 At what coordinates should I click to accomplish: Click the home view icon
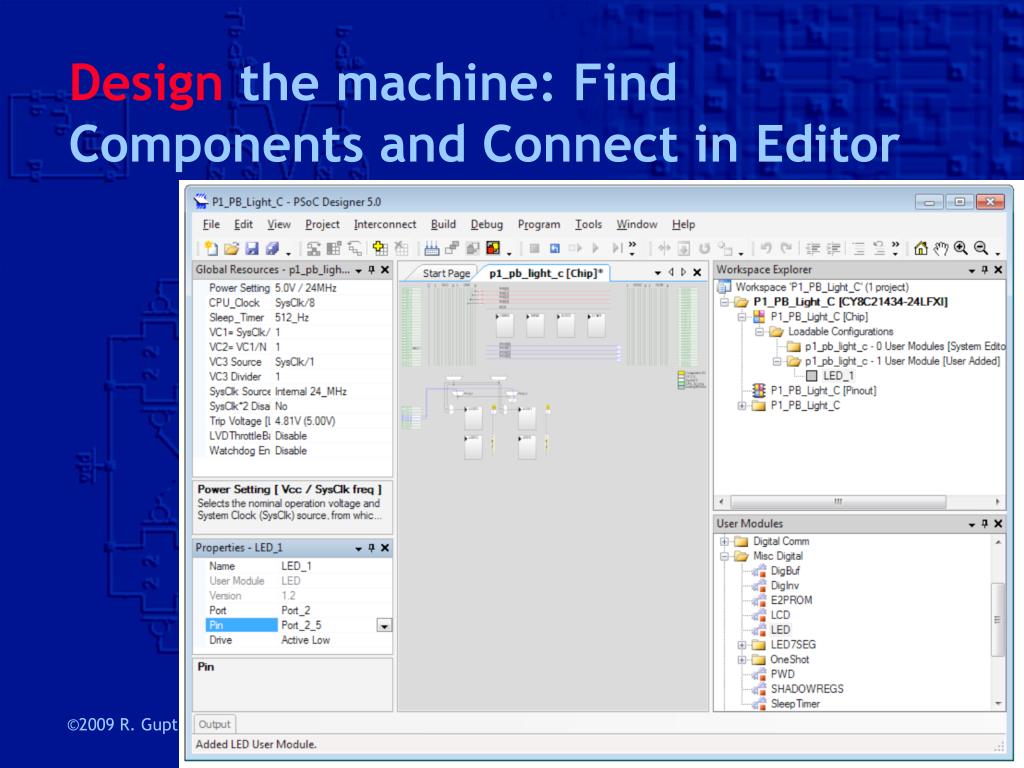pyautogui.click(x=921, y=248)
